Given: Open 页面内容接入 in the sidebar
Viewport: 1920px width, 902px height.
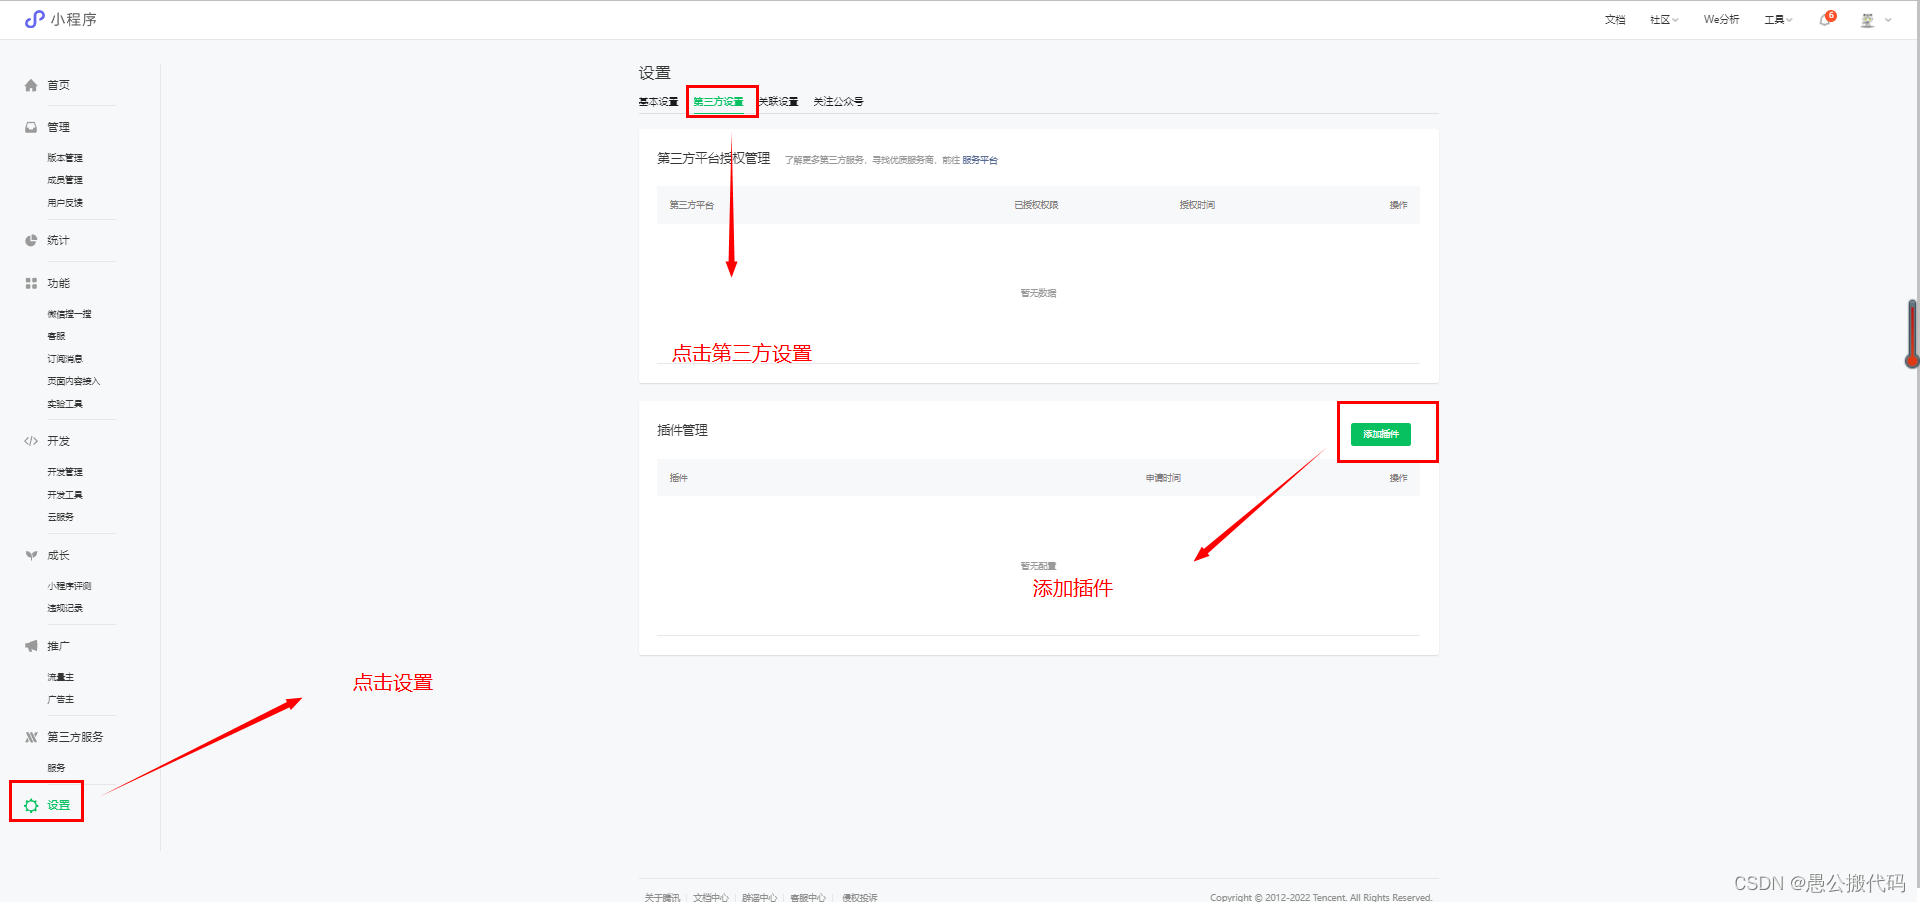Looking at the screenshot, I should (74, 381).
